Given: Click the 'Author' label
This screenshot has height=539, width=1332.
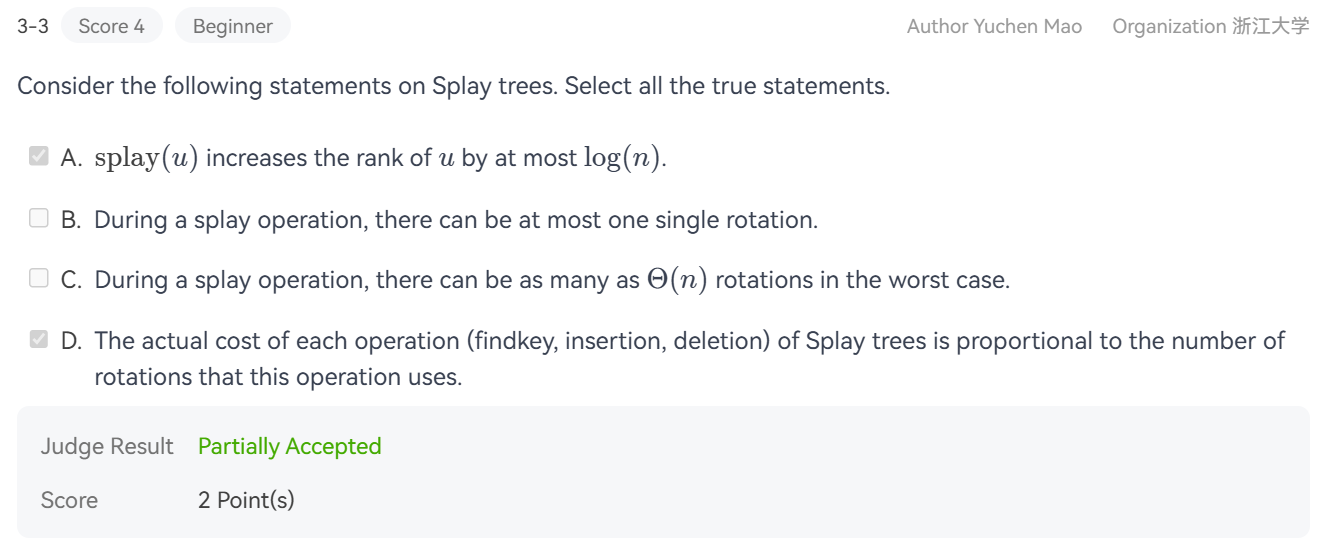Looking at the screenshot, I should pyautogui.click(x=938, y=27).
